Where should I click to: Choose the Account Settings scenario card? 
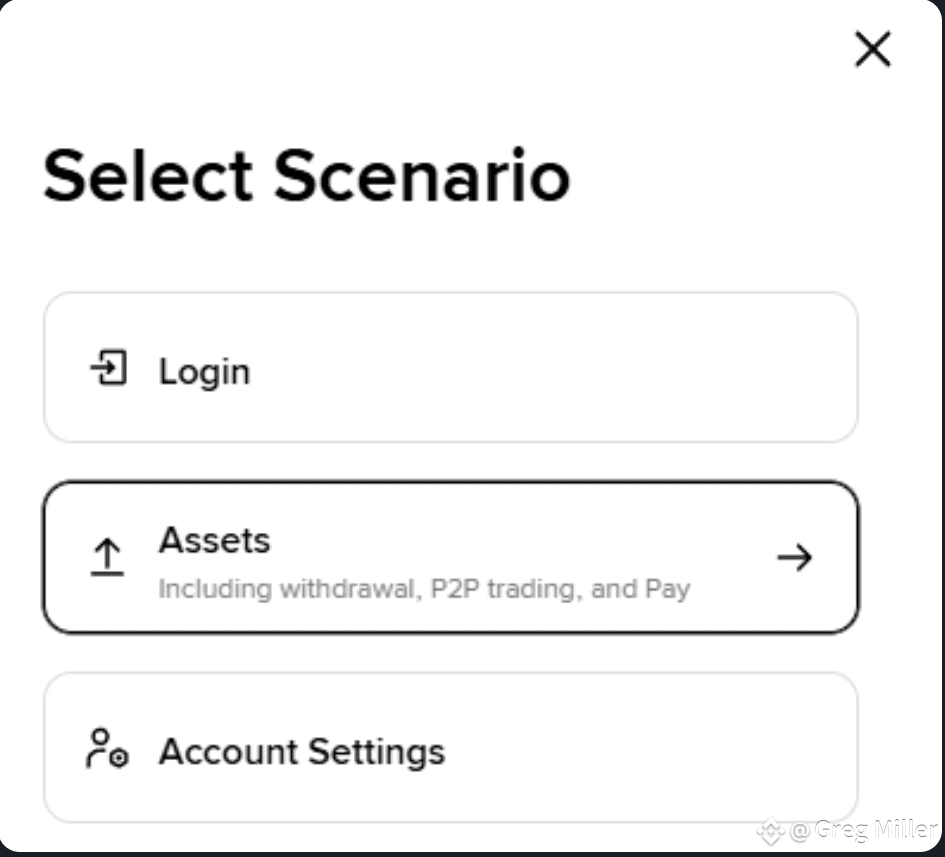451,747
